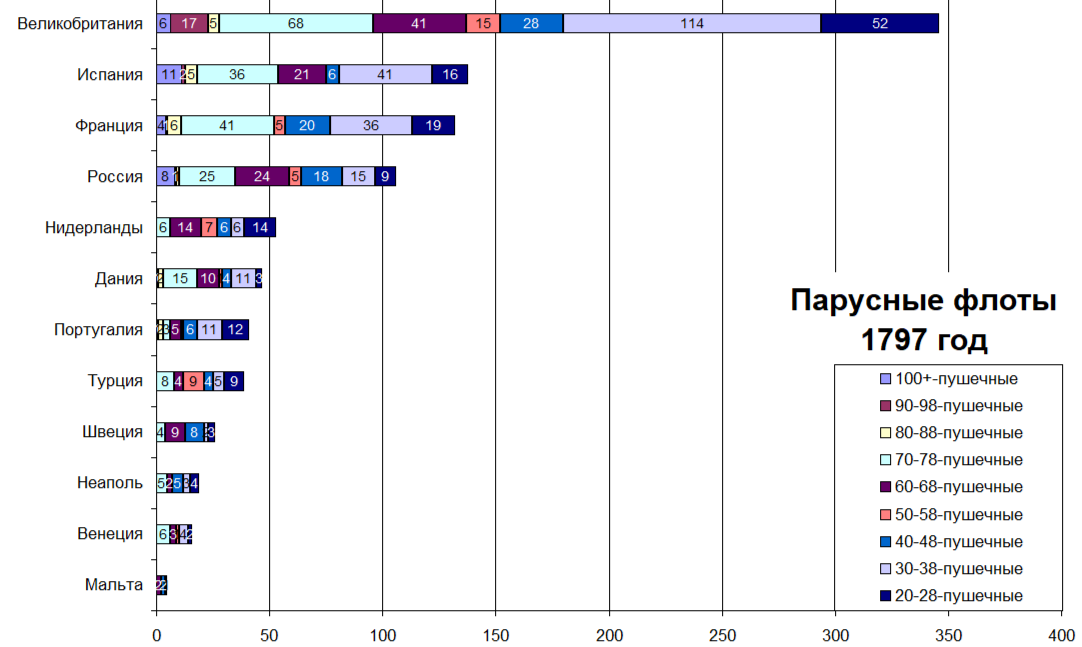Select Испания bar segment labeled 36
This screenshot has height=647, width=1082.
pos(237,75)
